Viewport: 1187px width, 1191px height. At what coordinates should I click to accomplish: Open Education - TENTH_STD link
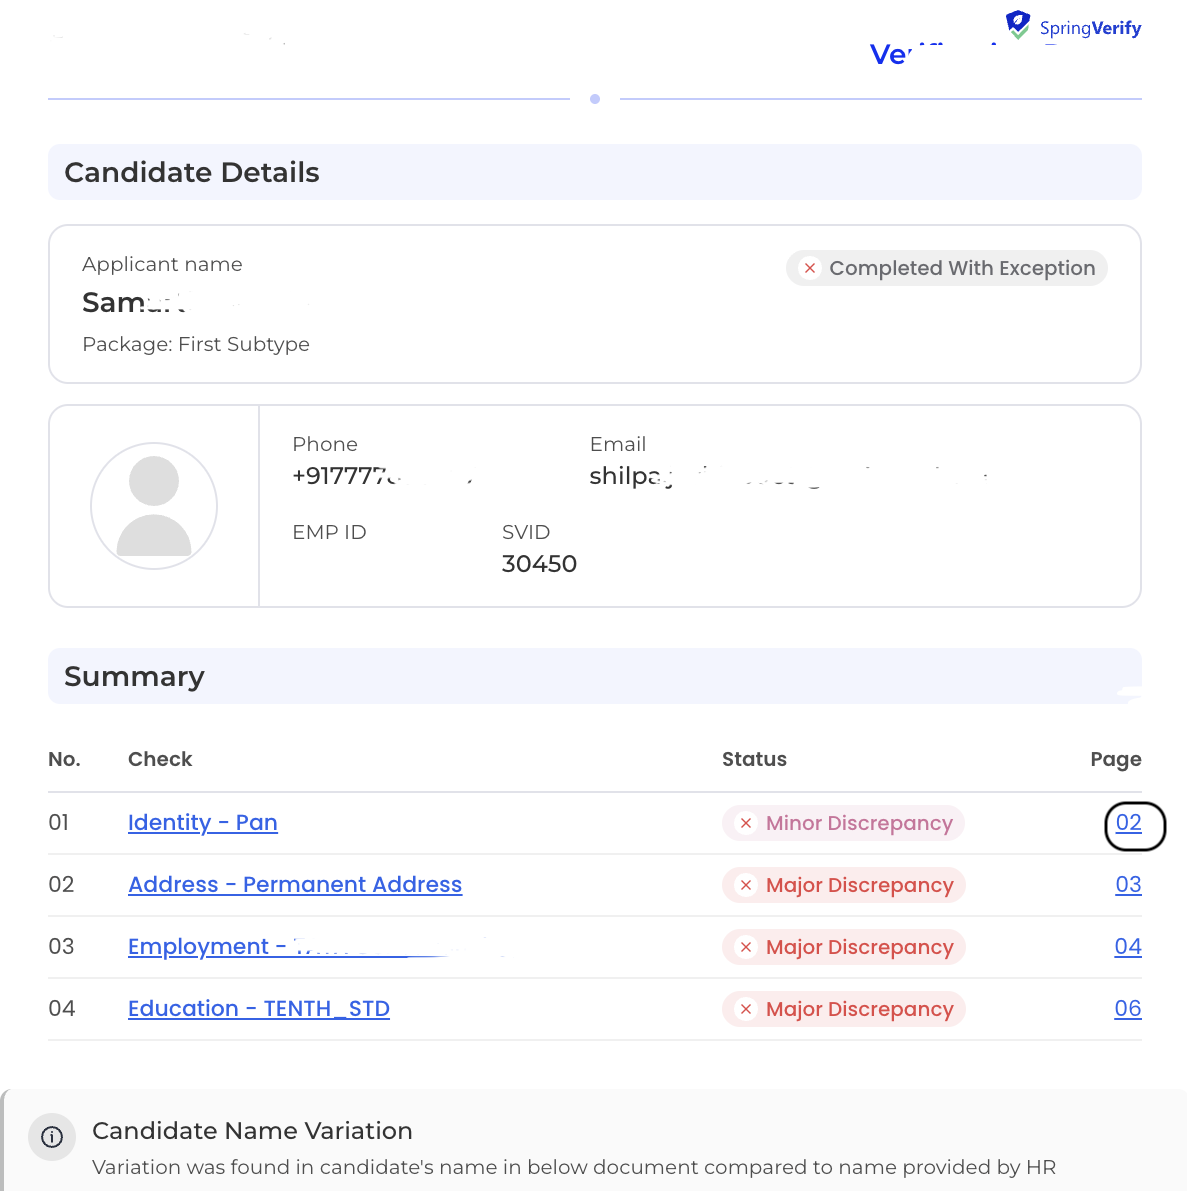[x=258, y=1009]
